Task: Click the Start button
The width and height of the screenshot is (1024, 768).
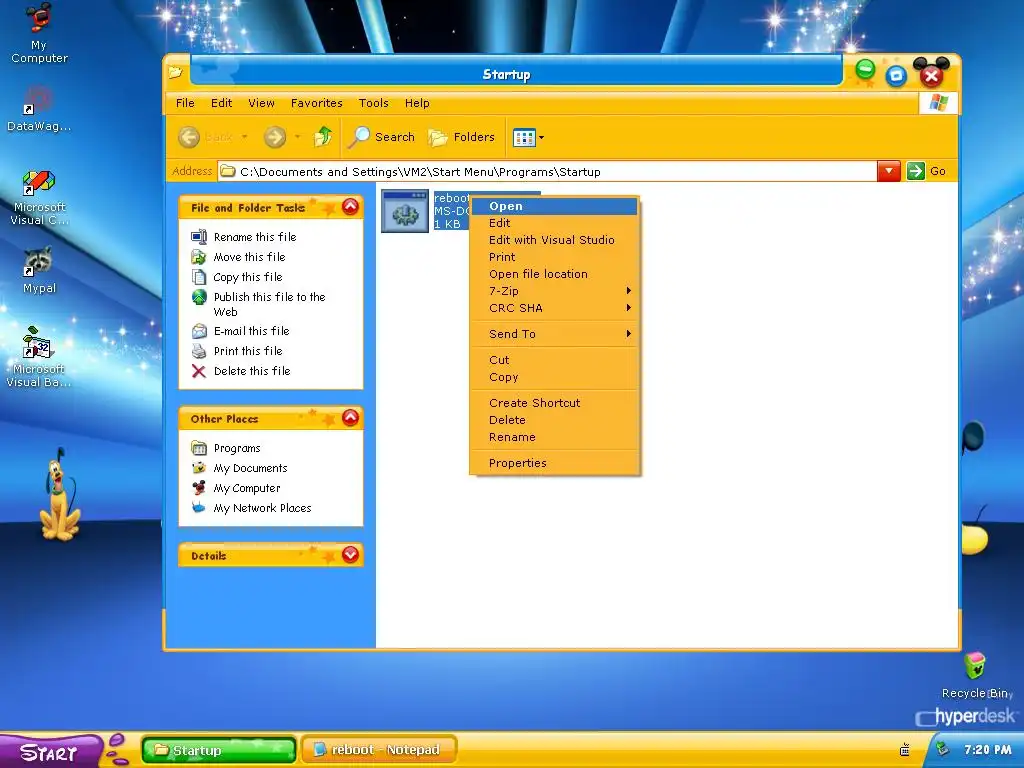Action: click(50, 752)
